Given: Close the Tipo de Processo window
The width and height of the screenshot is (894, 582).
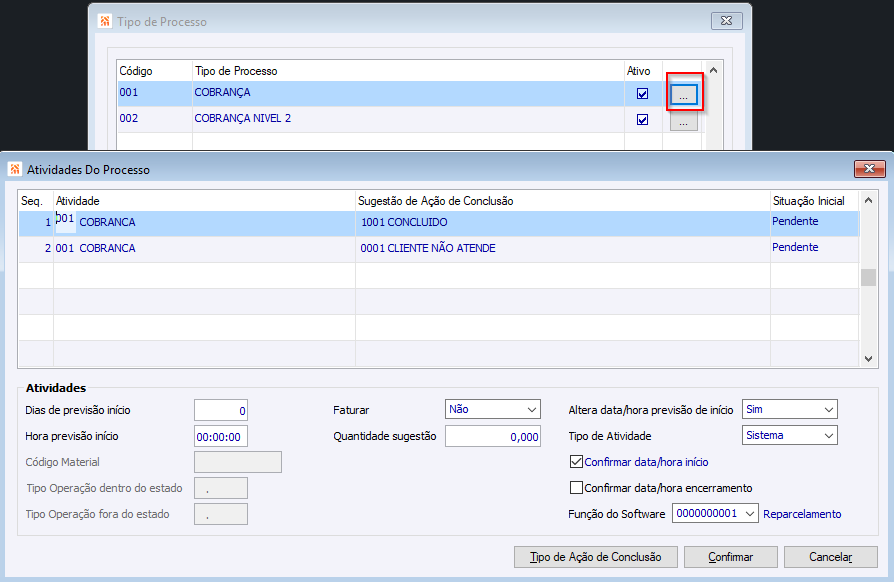Looking at the screenshot, I should click(x=726, y=21).
